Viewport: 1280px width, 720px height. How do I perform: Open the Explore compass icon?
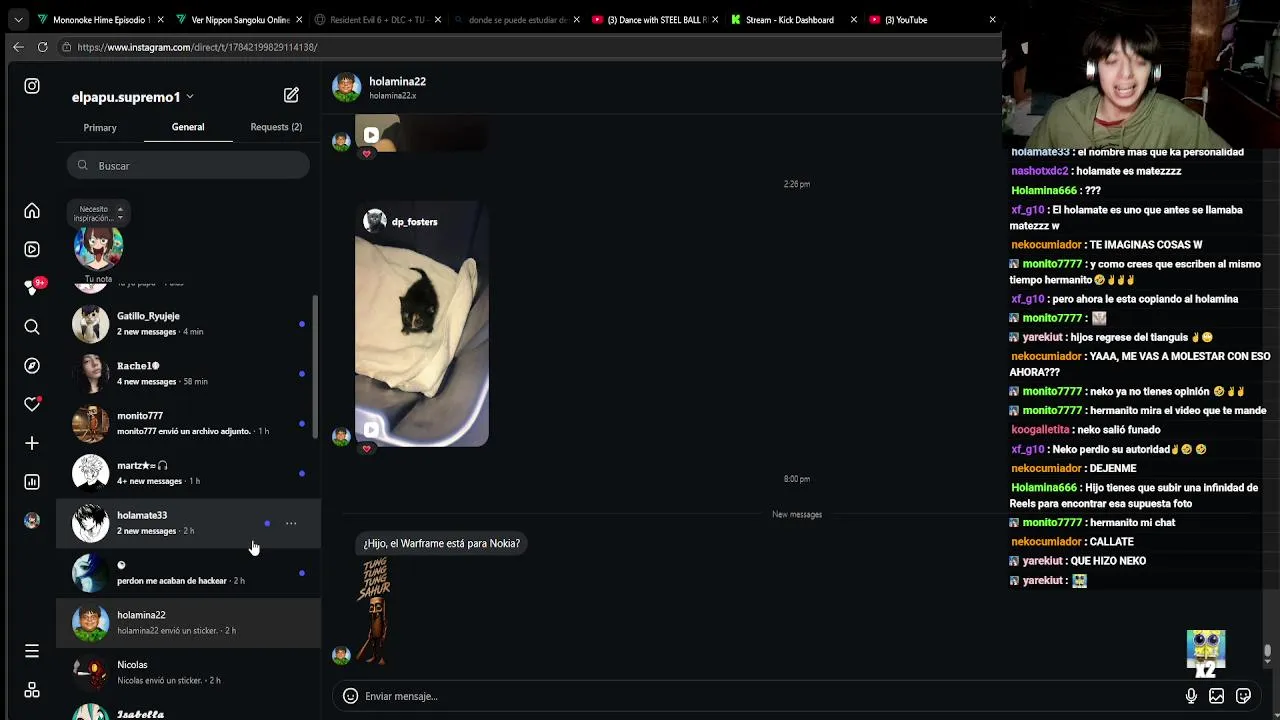32,366
